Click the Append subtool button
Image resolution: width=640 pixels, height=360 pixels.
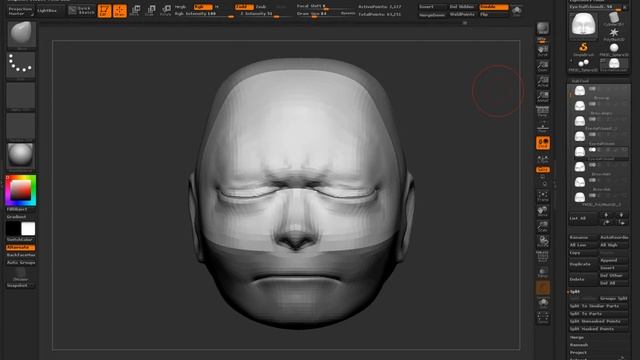pyautogui.click(x=613, y=260)
